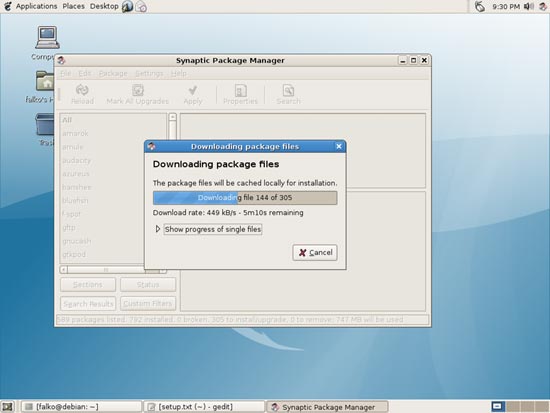The image size is (550, 413).
Task: Click the update notification icon near the clock
Action: 479,6
